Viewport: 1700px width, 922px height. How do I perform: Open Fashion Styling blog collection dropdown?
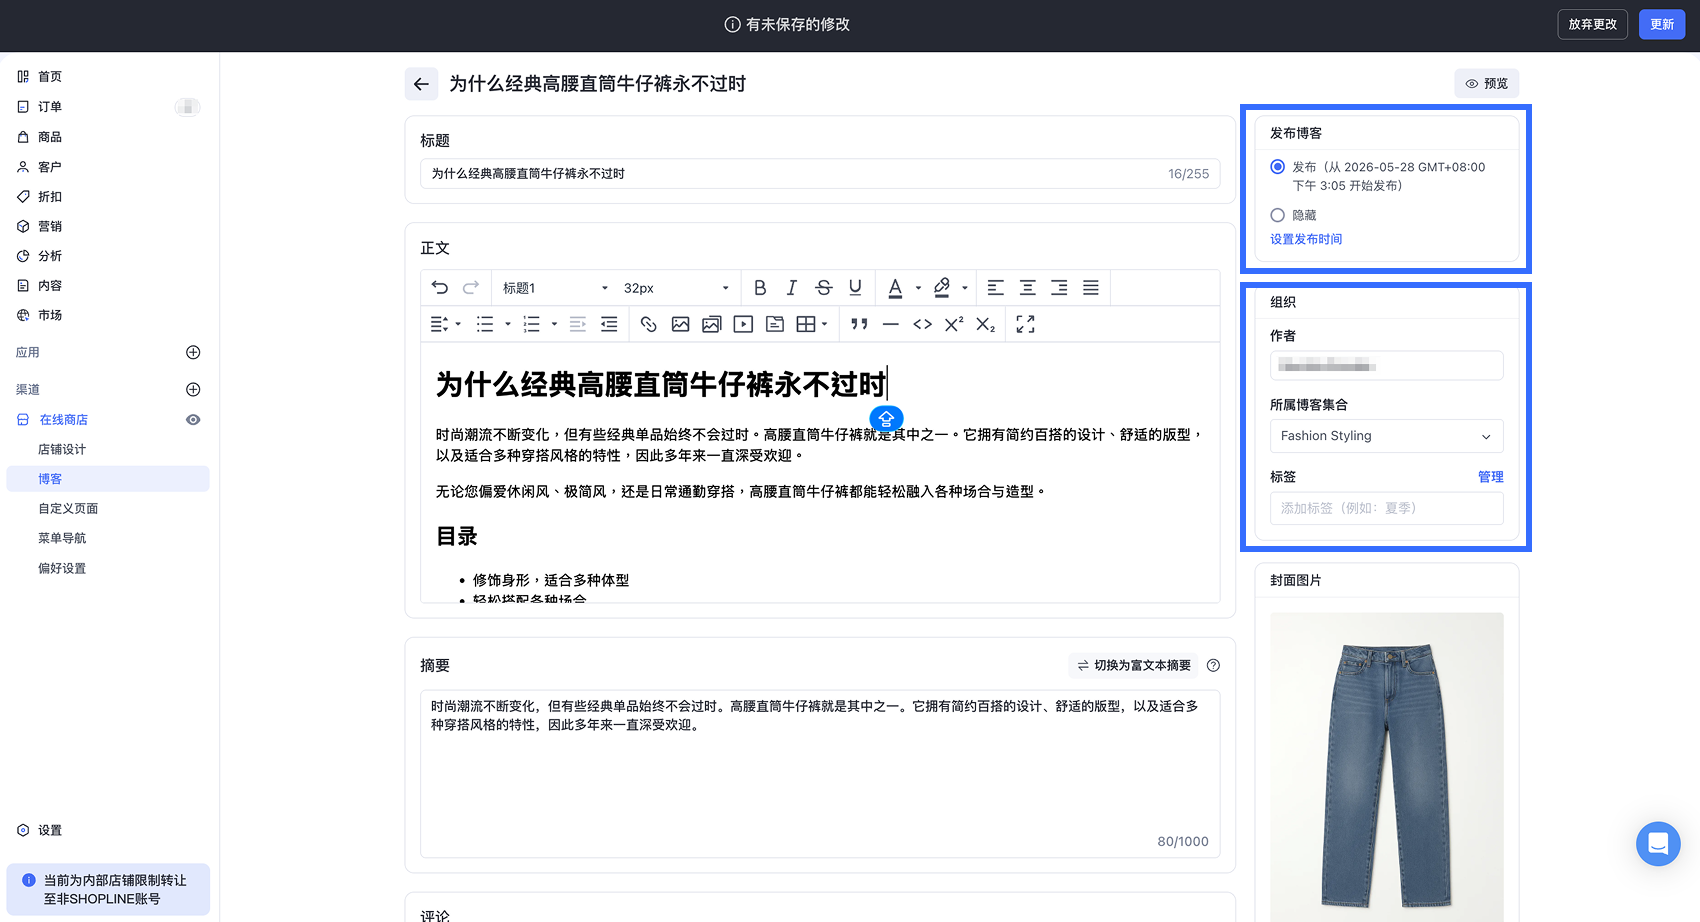tap(1386, 436)
